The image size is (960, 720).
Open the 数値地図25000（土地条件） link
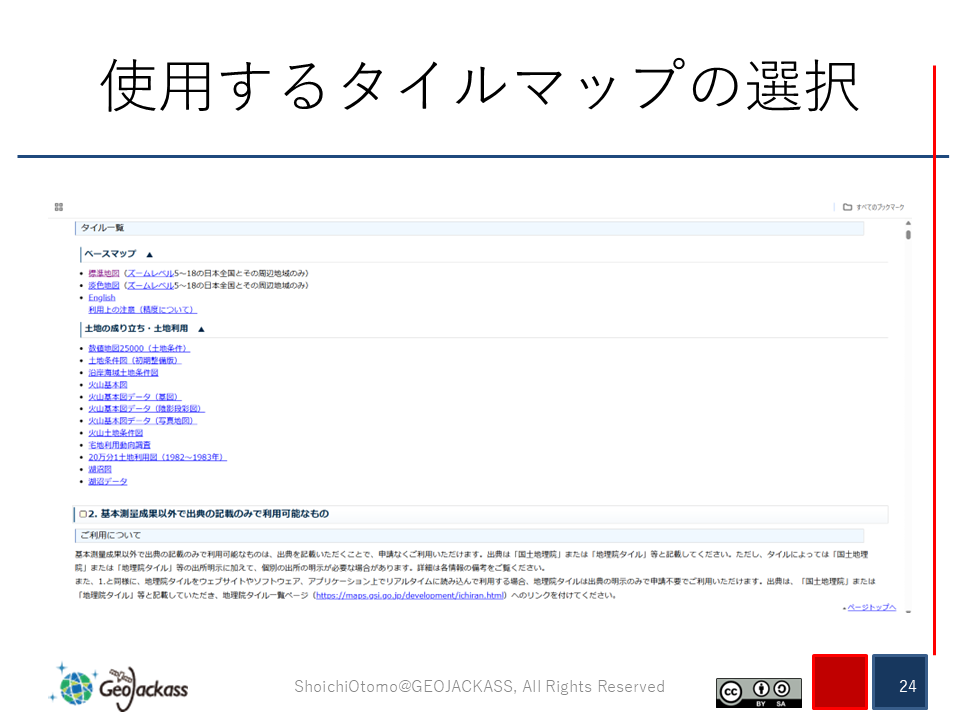[x=138, y=348]
